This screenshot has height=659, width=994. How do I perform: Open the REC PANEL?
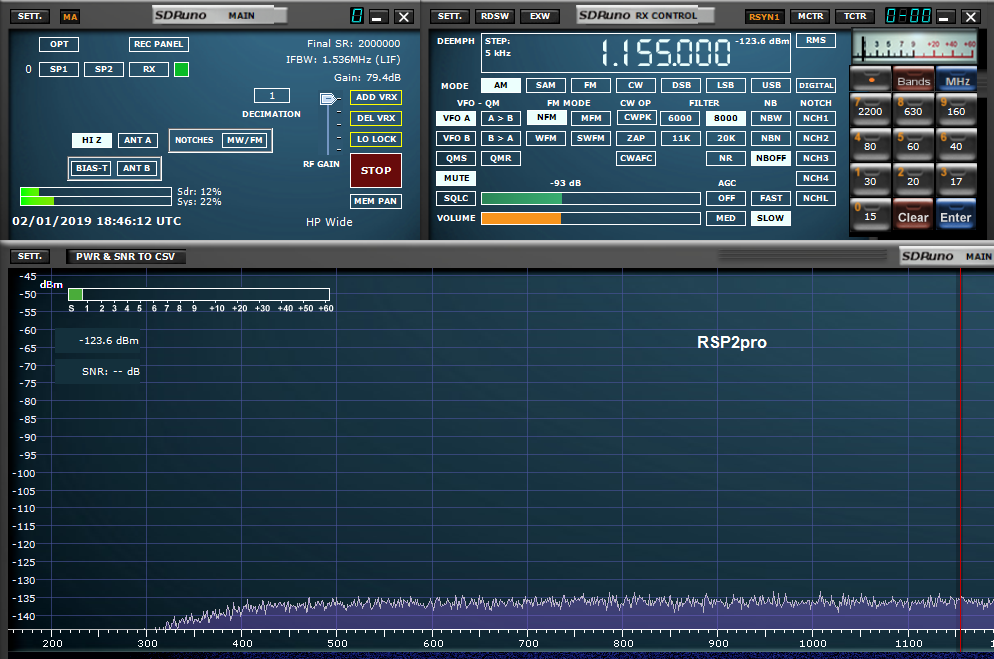point(158,44)
